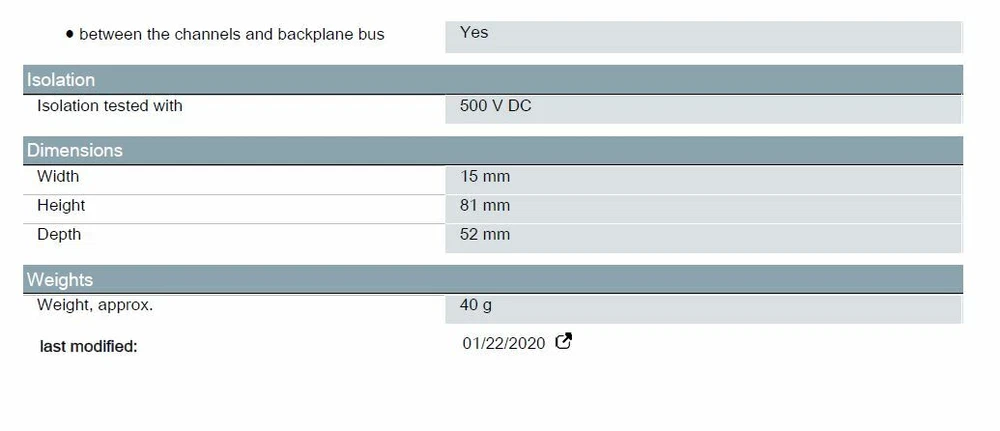The image size is (1000, 431).
Task: Click the Weight, approx. label
Action: click(x=95, y=306)
